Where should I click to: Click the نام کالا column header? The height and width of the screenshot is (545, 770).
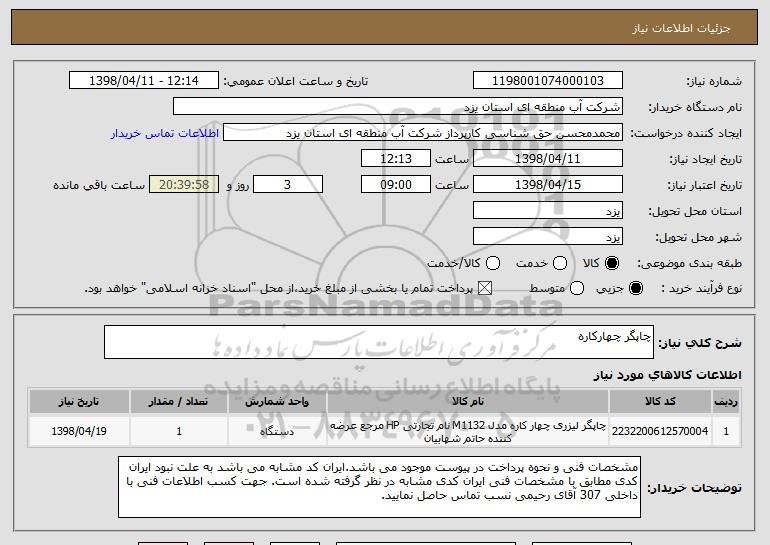tap(468, 402)
